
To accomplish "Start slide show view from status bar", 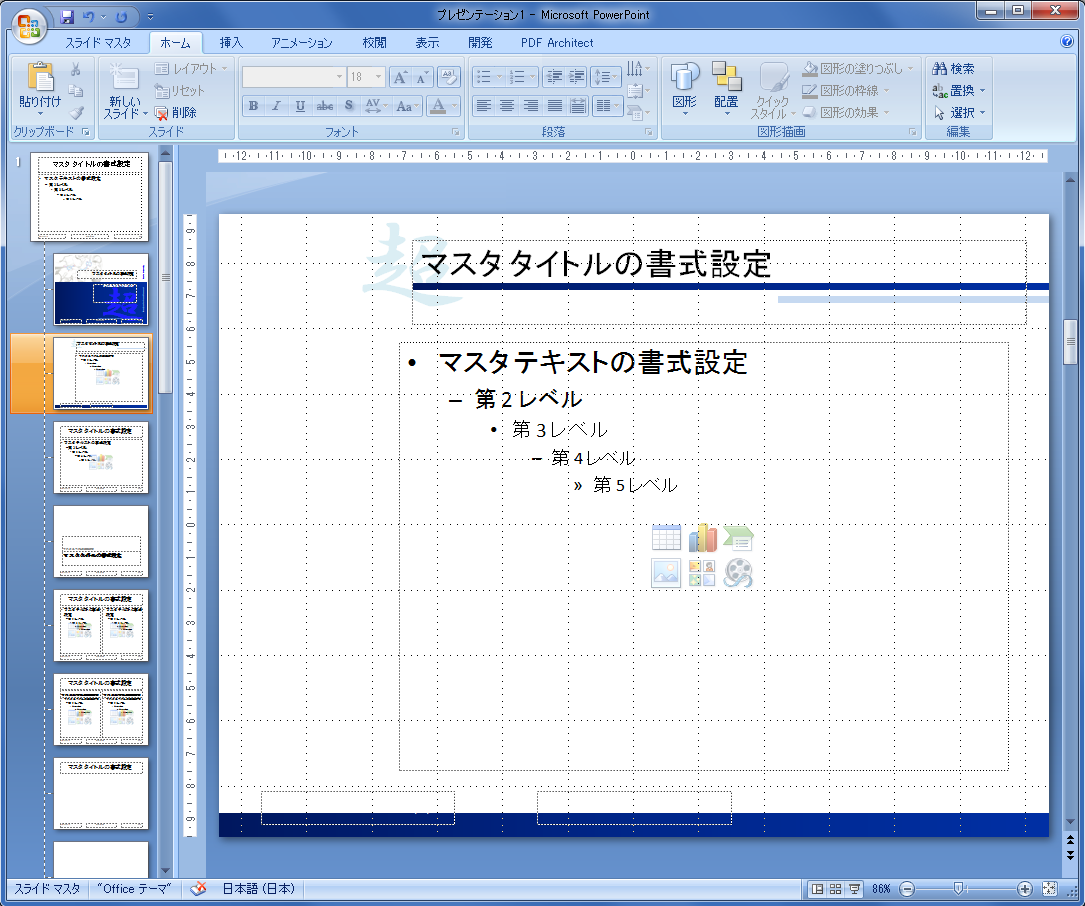I will (x=854, y=888).
